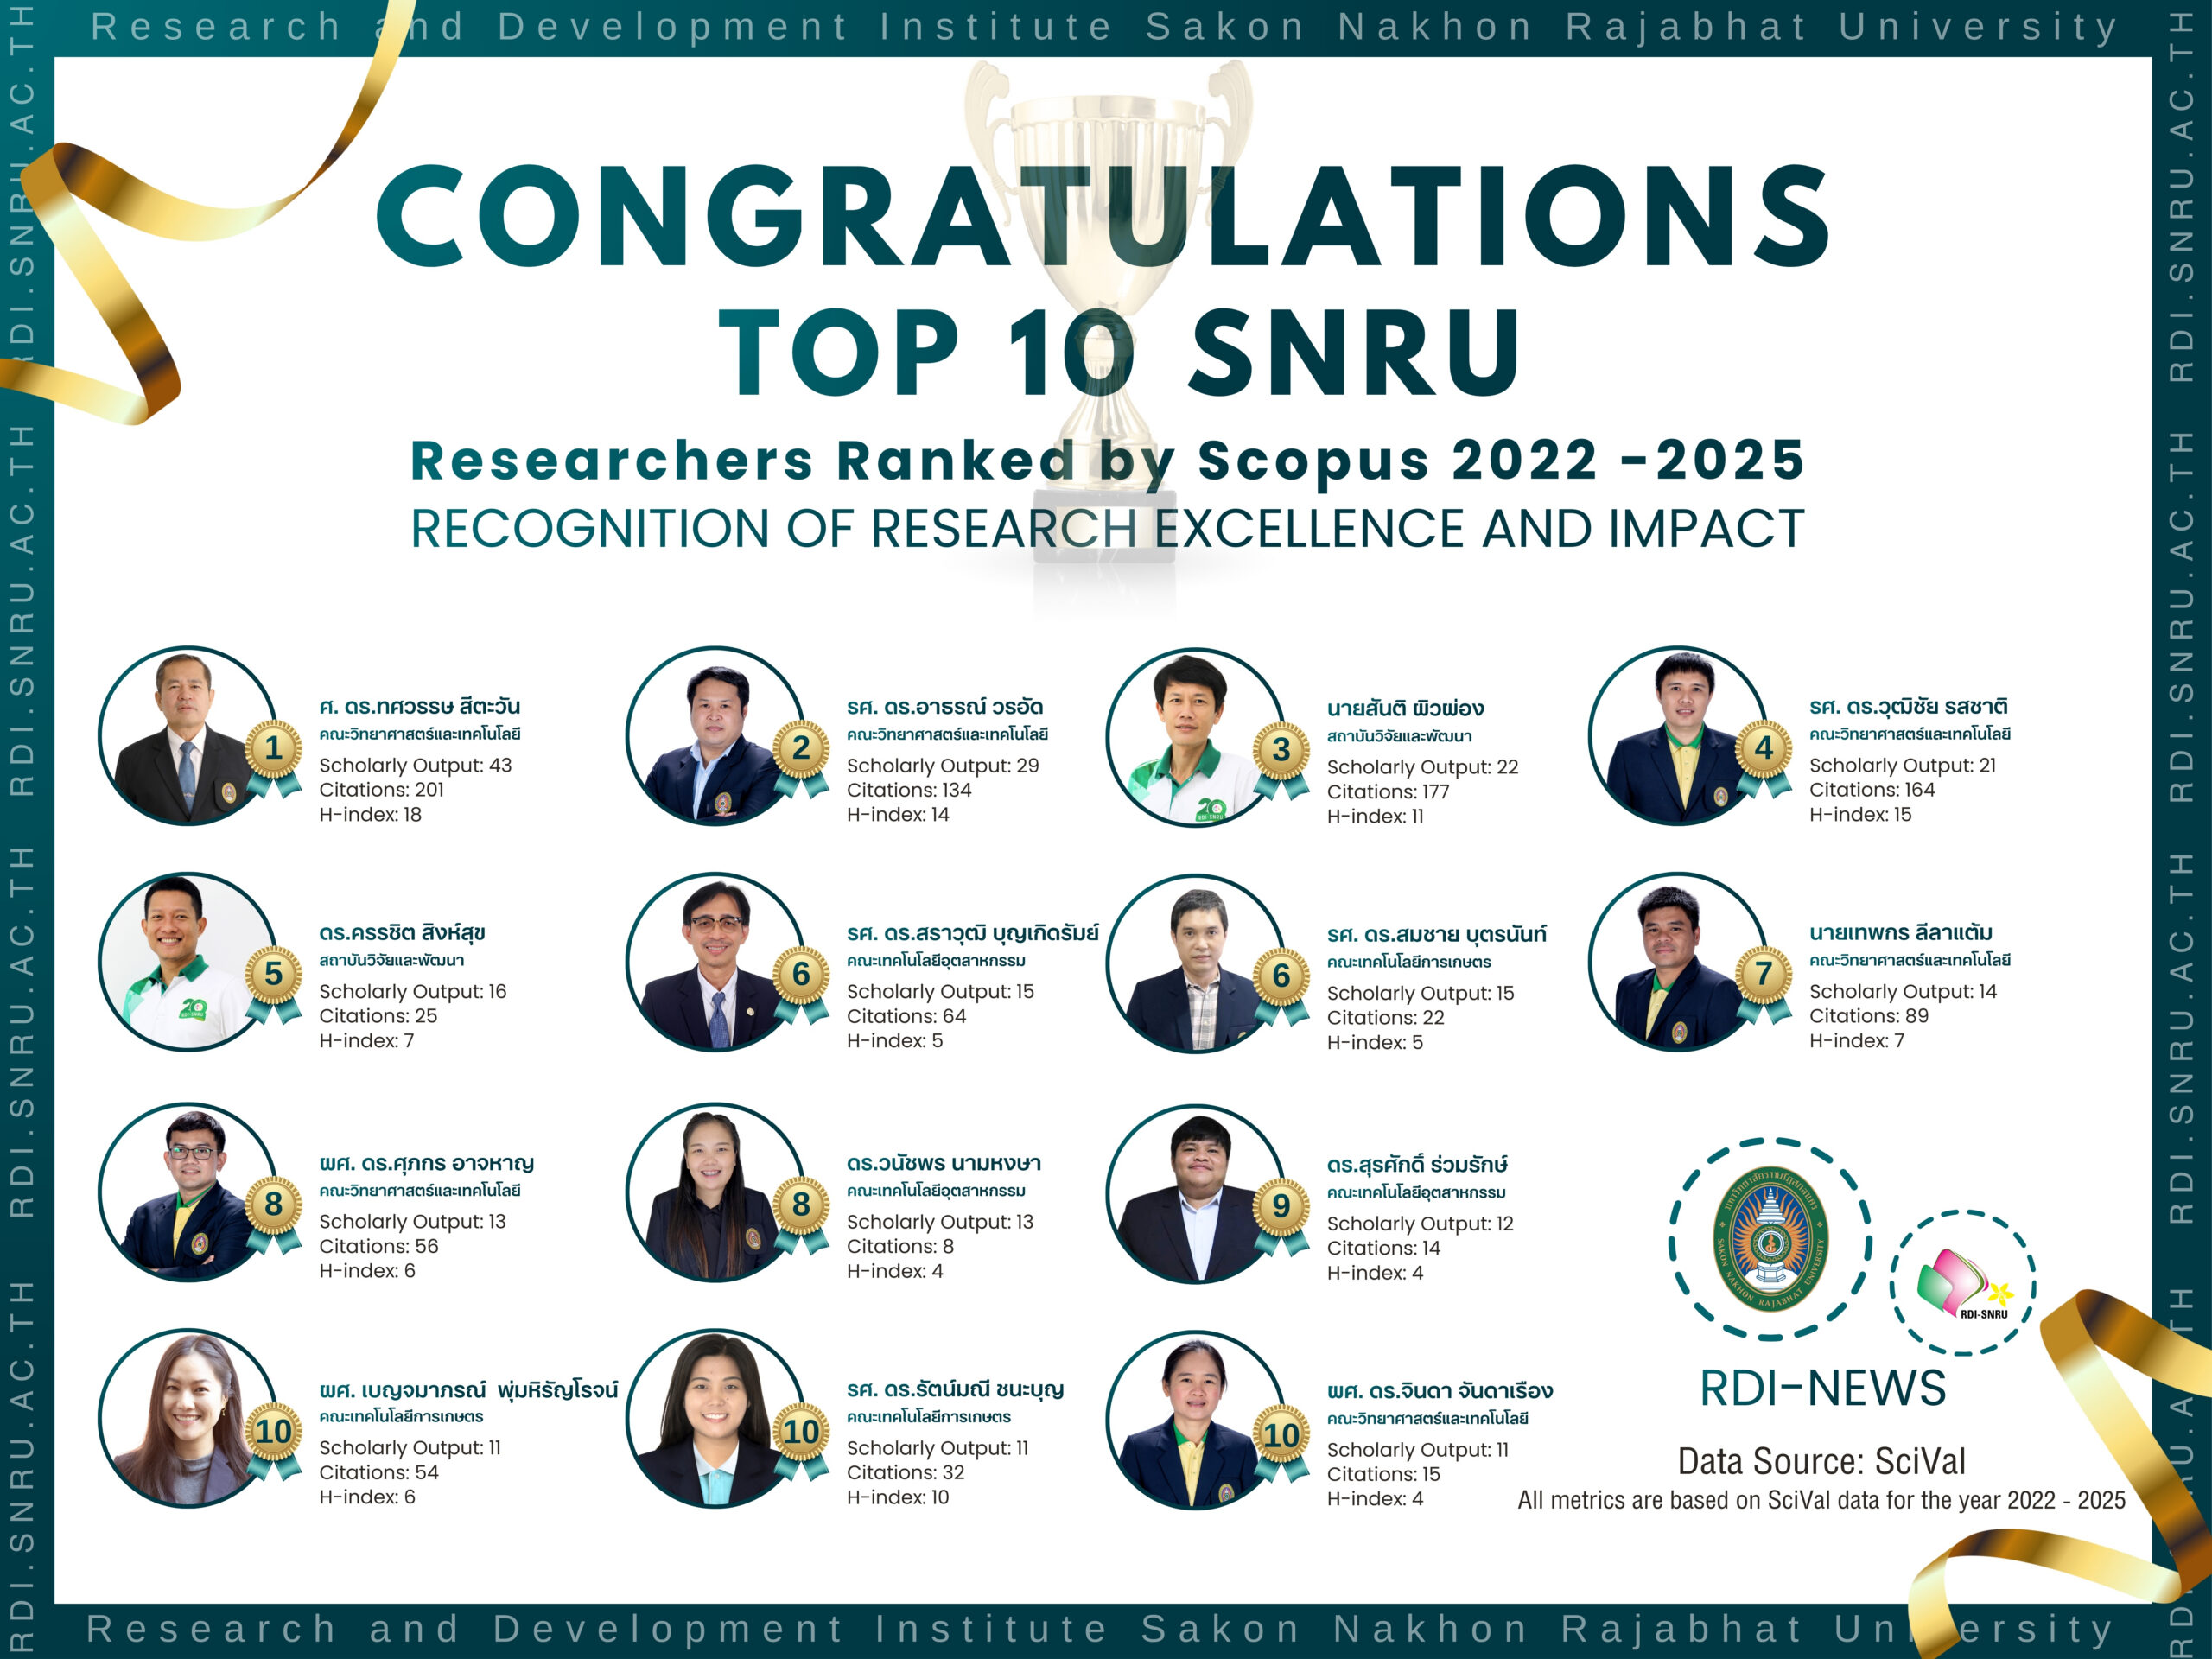Click the number 5 gold medal badge
The width and height of the screenshot is (2212, 1659).
click(x=273, y=975)
